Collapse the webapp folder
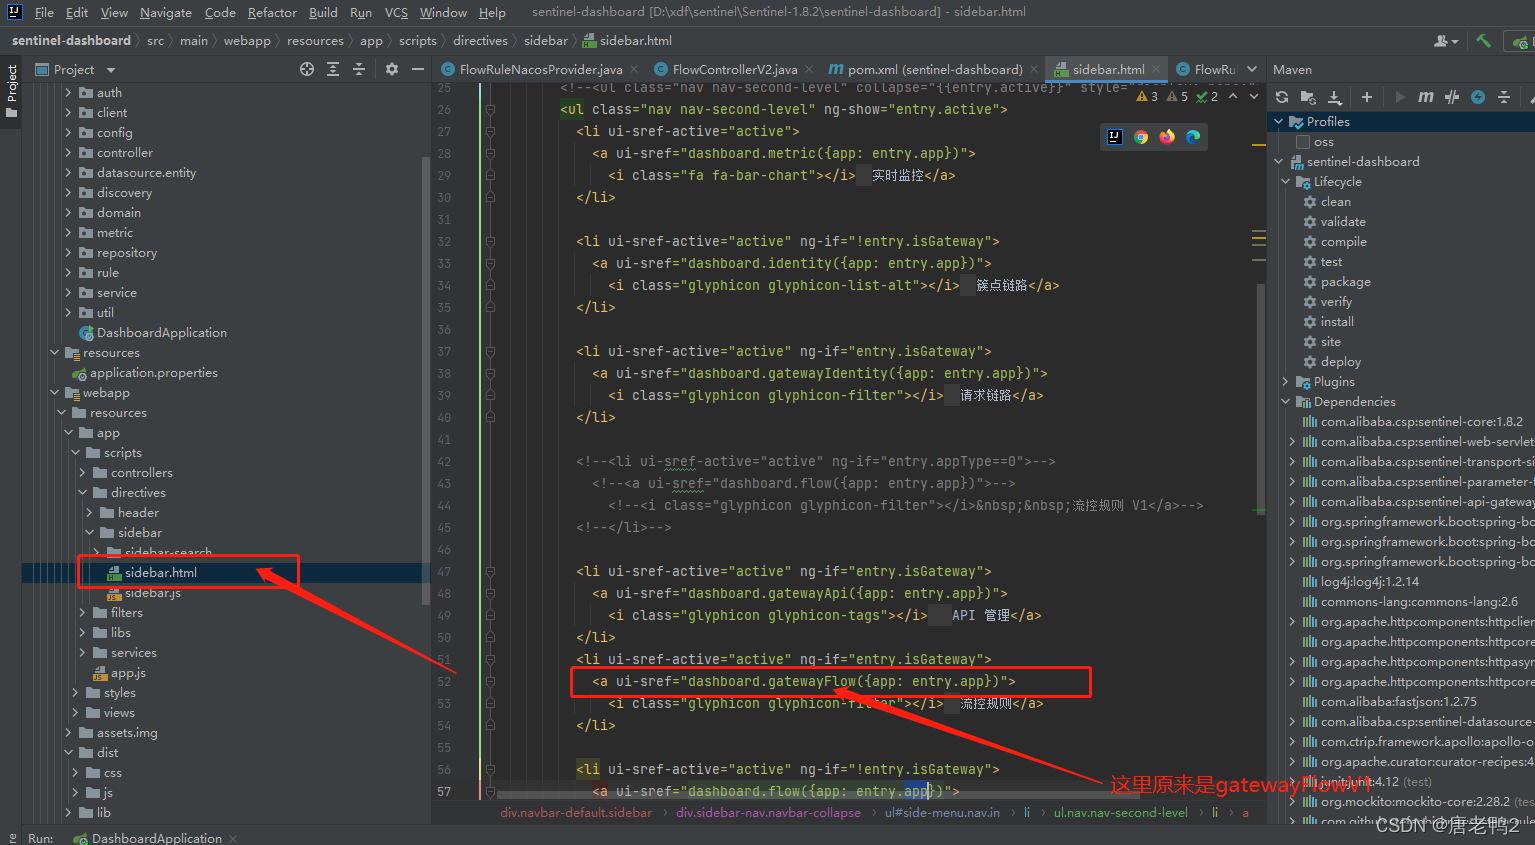 (x=54, y=392)
